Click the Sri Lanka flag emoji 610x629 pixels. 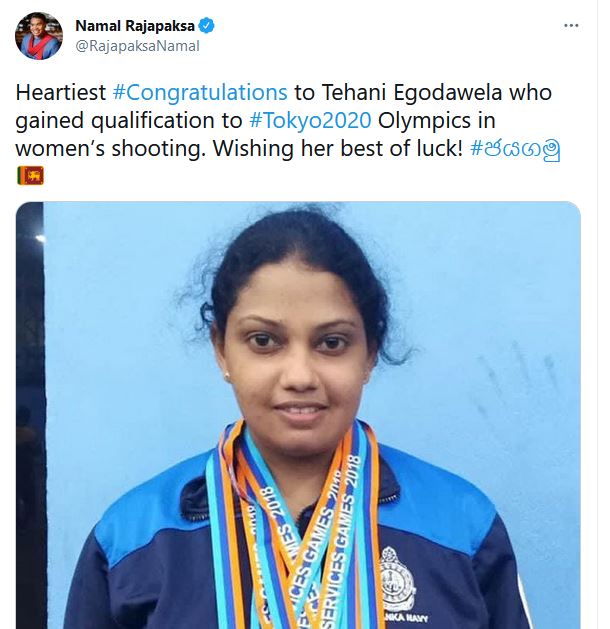tap(30, 175)
